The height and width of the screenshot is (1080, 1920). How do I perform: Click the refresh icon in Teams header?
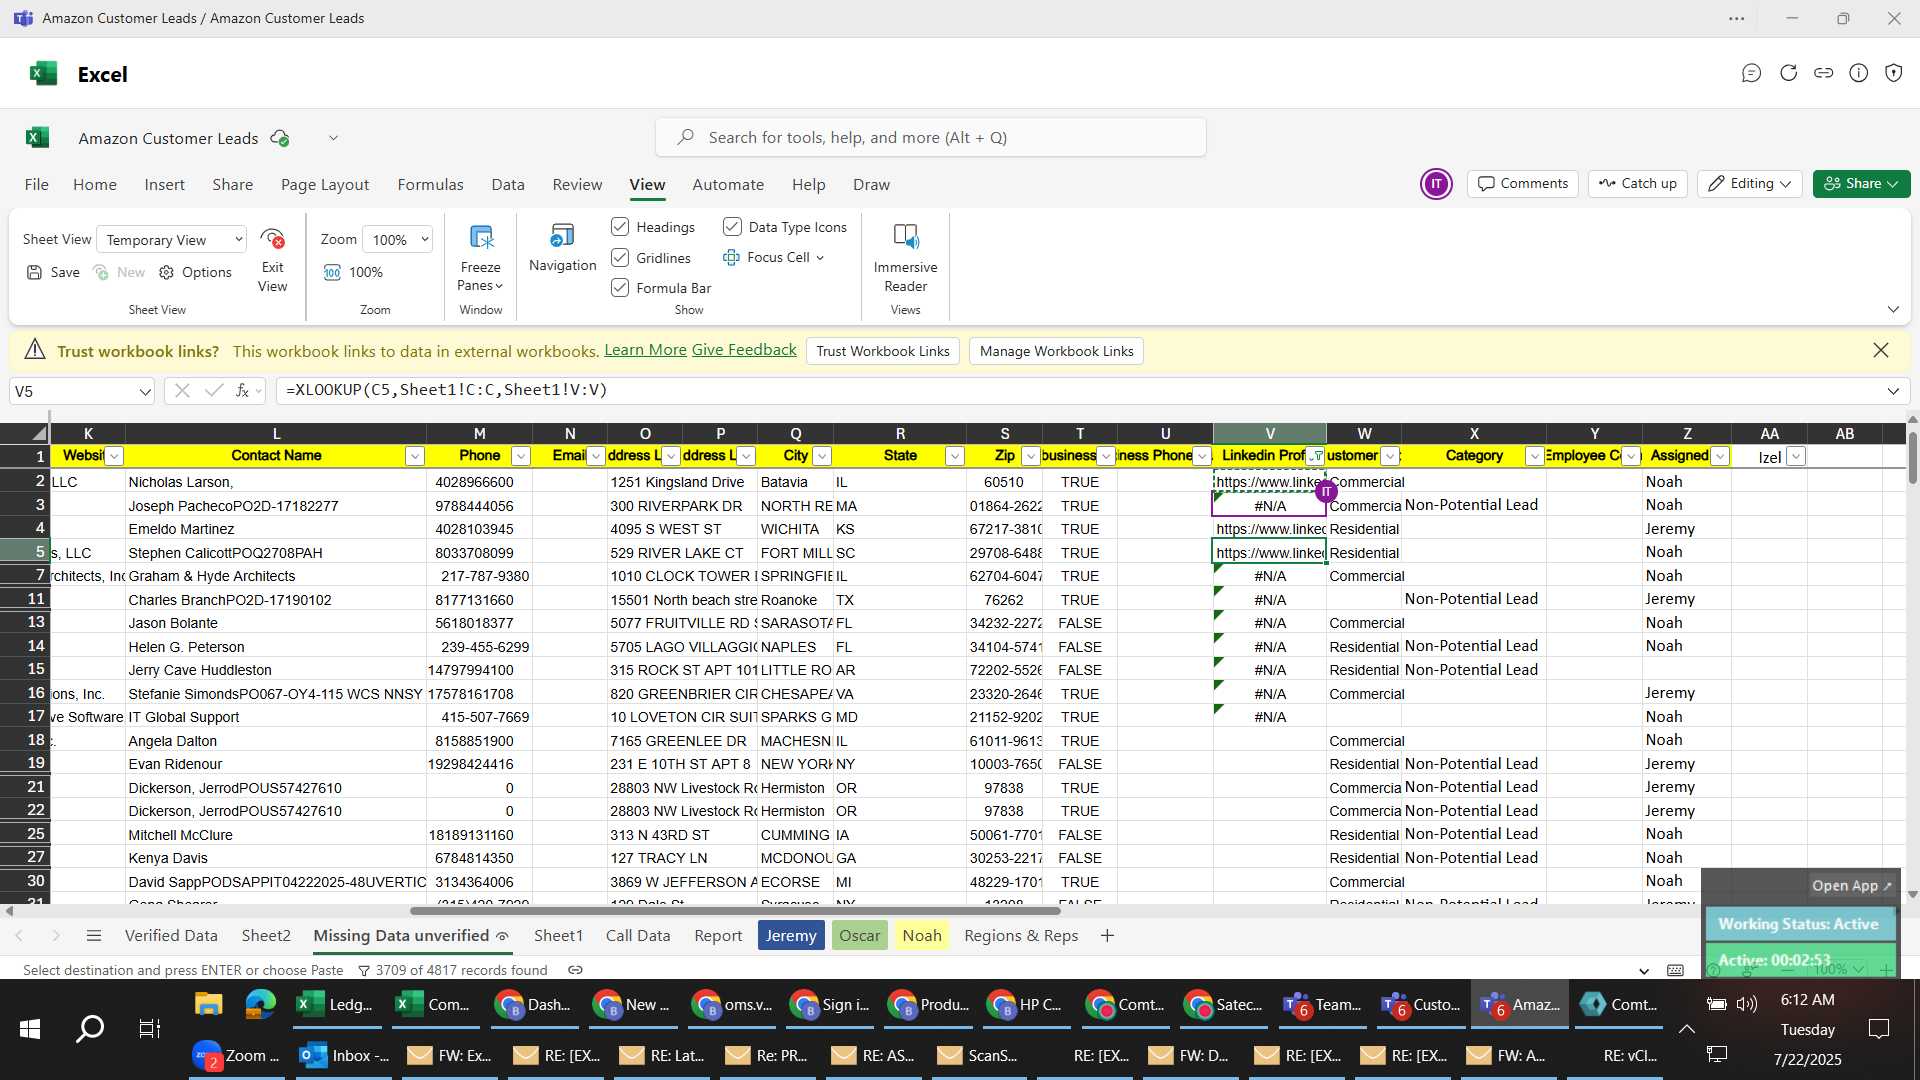point(1788,73)
